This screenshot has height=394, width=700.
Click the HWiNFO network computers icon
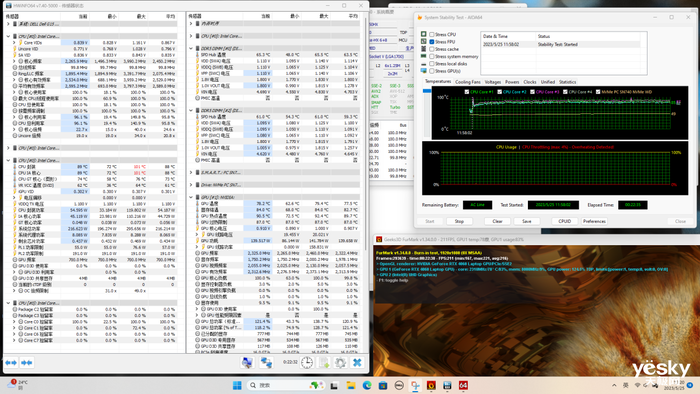pos(266,362)
